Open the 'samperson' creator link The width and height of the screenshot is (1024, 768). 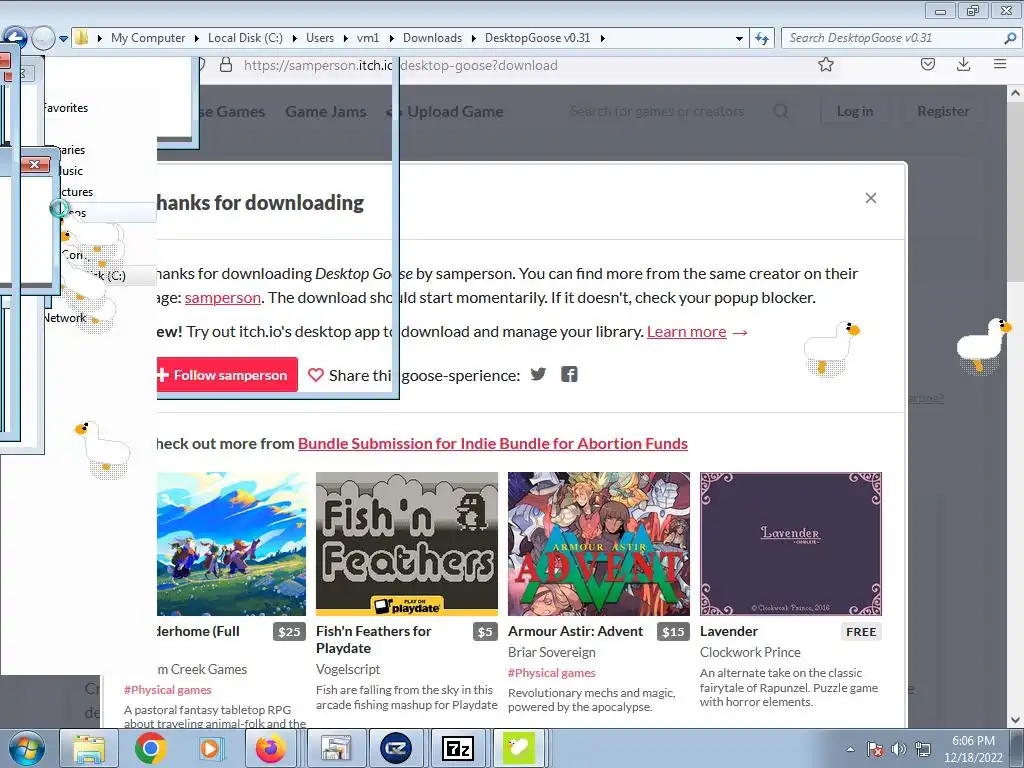(x=223, y=298)
